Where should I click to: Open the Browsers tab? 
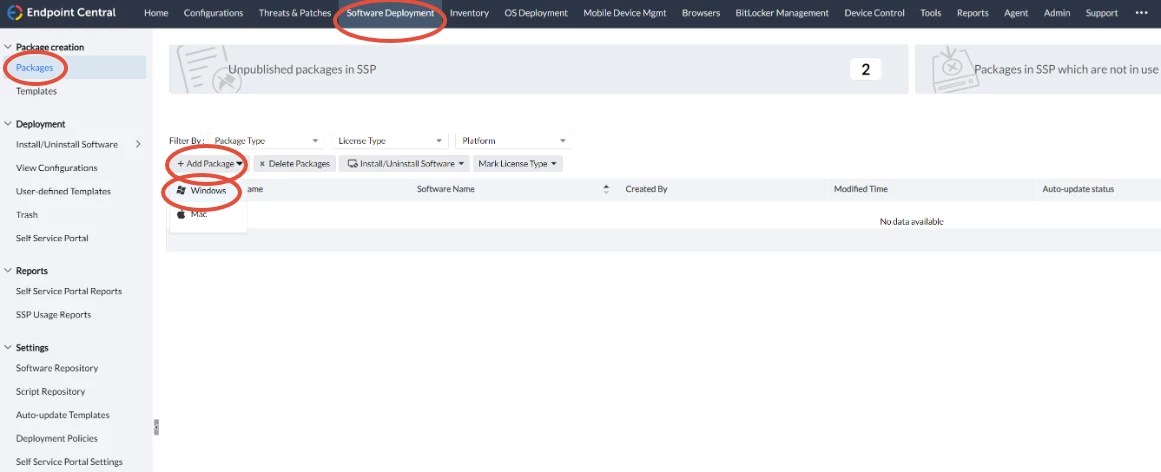701,13
